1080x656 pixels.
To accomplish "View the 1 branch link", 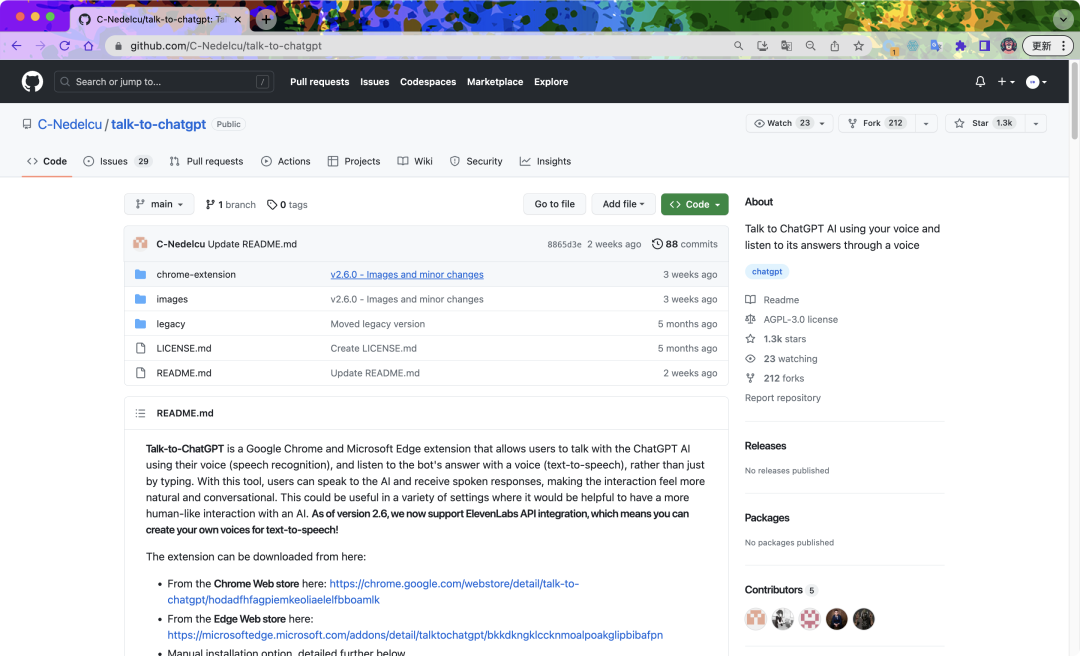I will click(231, 205).
